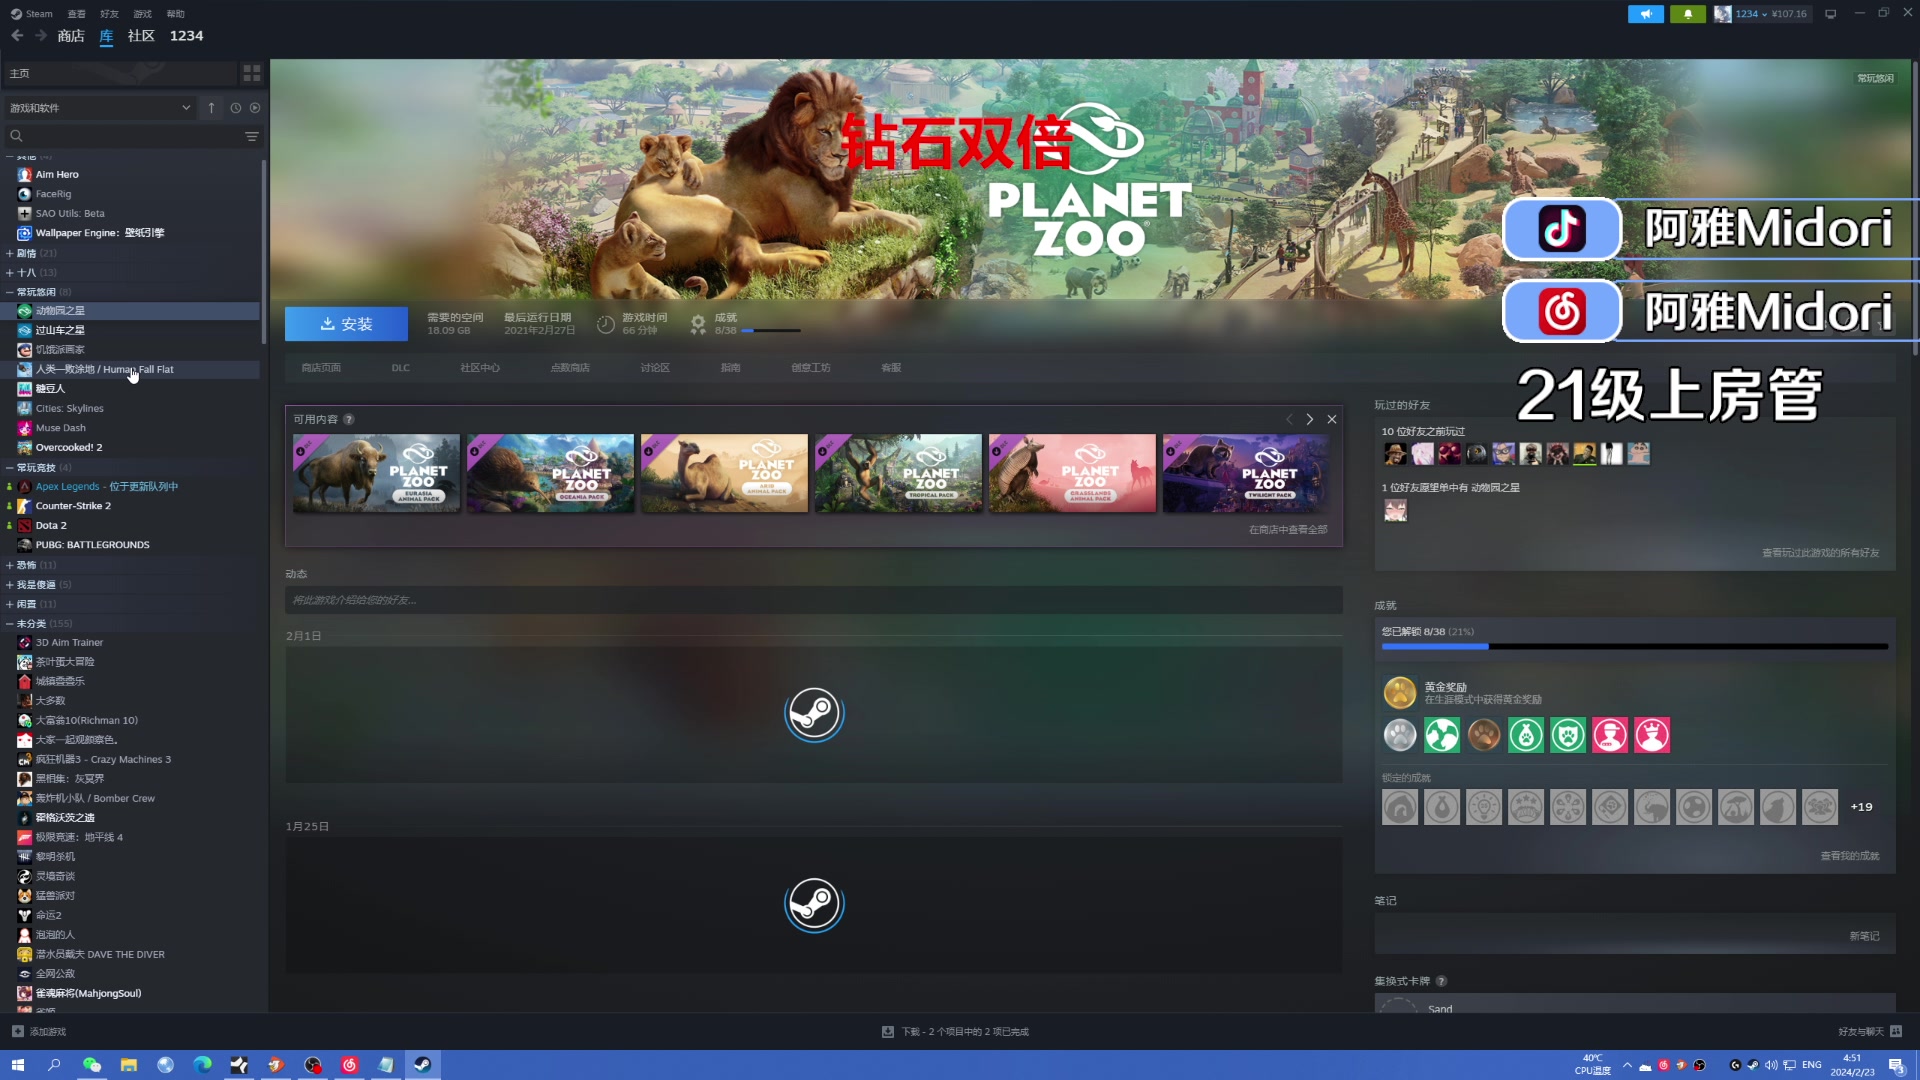Viewport: 1920px width, 1080px height.
Task: Open the Steam menu
Action: [32, 14]
